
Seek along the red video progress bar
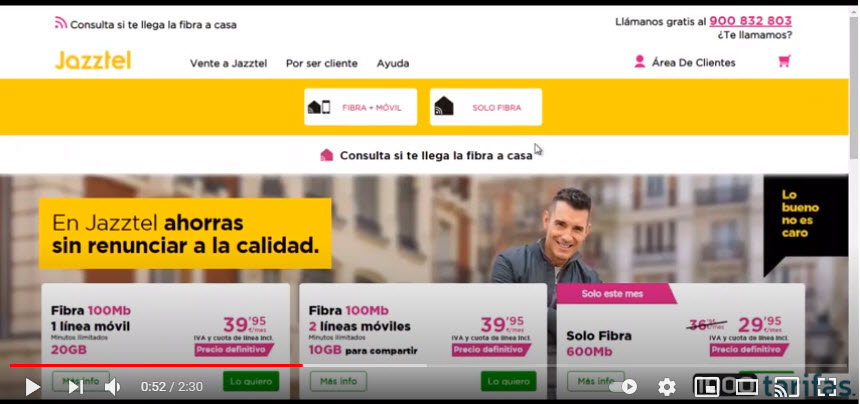[x=428, y=365]
